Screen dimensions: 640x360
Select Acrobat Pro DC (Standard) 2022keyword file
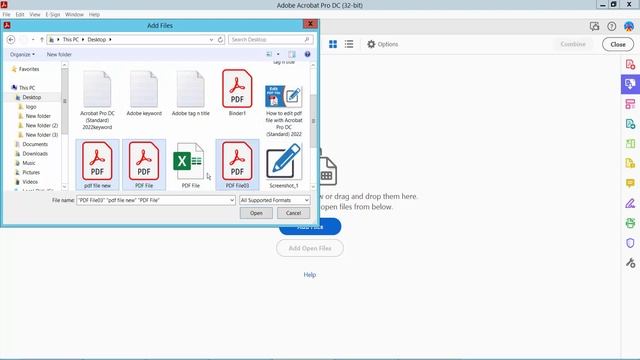[97, 89]
